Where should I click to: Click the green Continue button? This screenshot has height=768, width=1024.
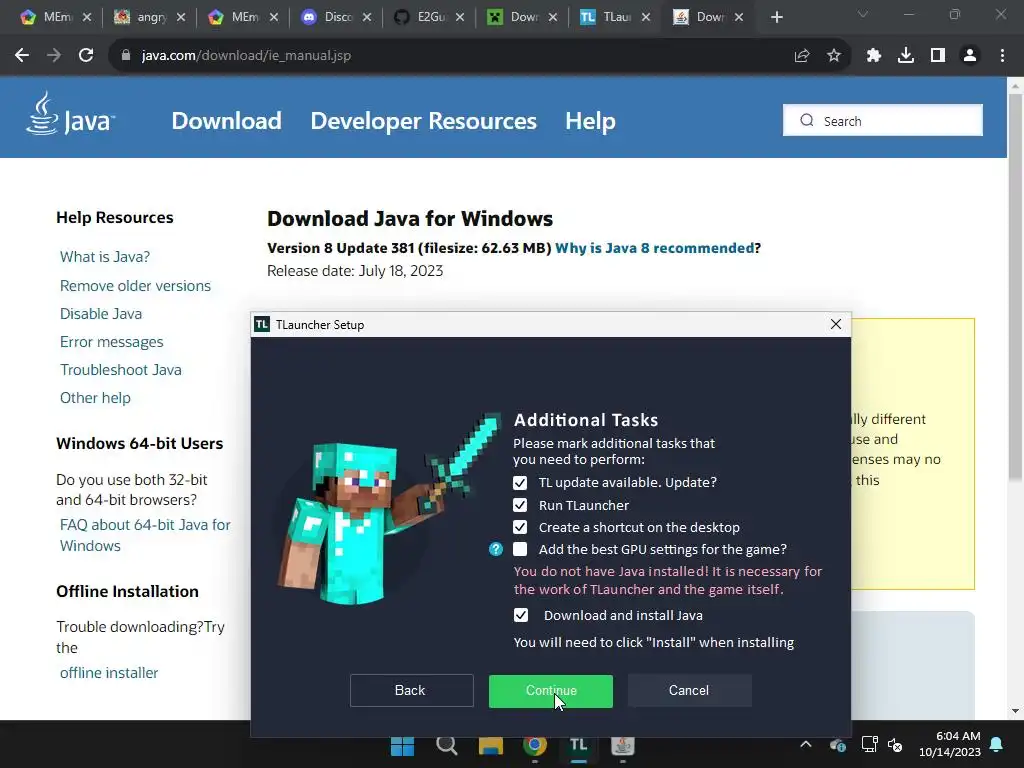(x=551, y=691)
